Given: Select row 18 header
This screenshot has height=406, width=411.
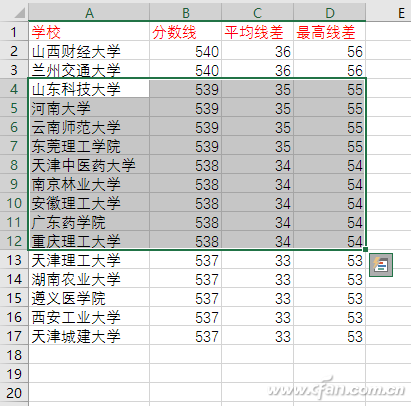Looking at the screenshot, I should pyautogui.click(x=14, y=355).
